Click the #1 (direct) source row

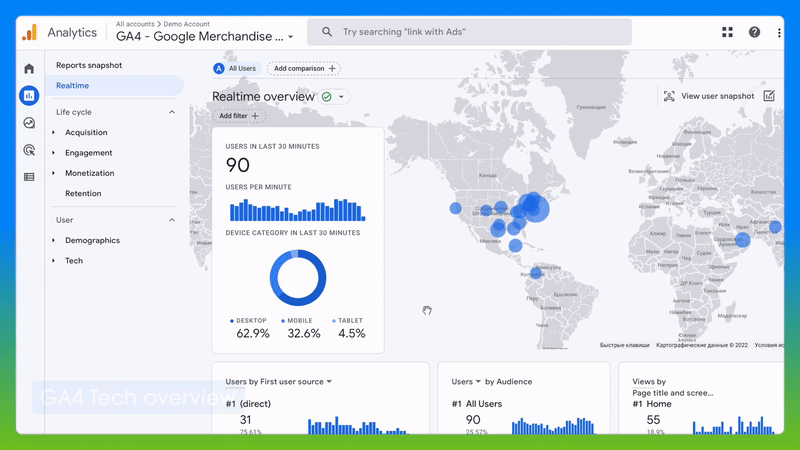click(248, 404)
